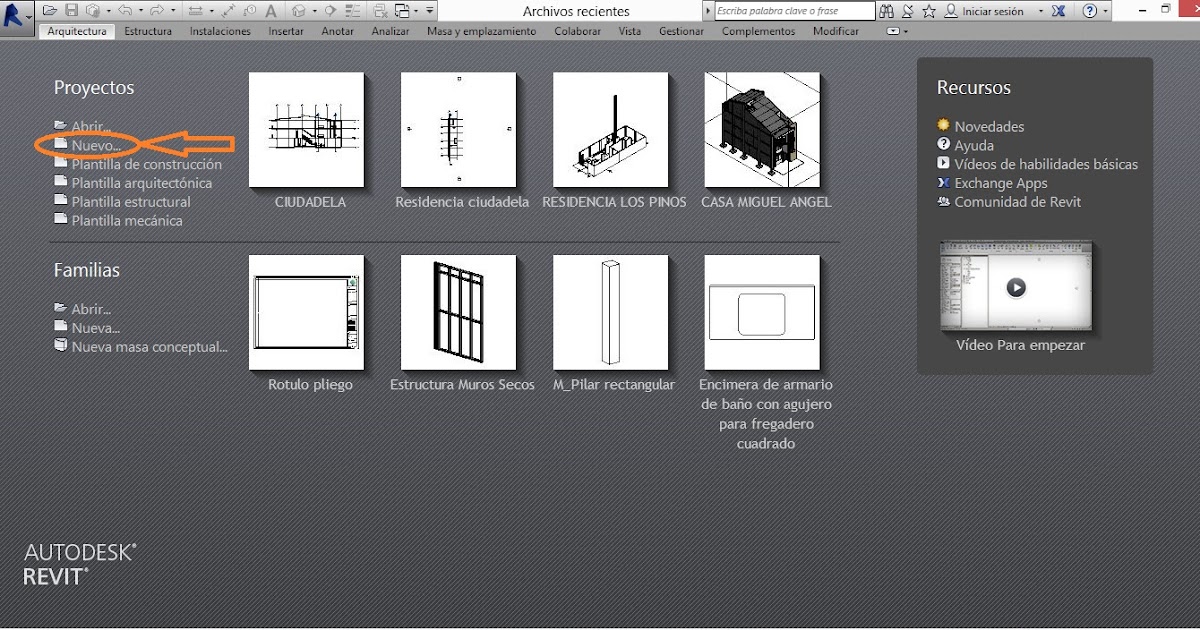Expand the dropdown next to Modificar
The width and height of the screenshot is (1200, 630).
895,31
